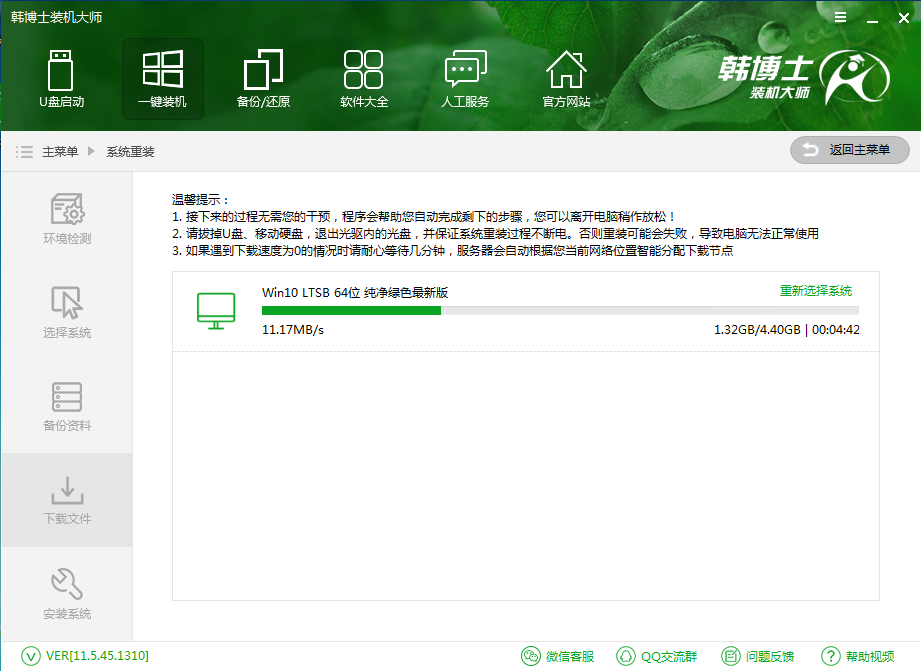
Task: Open the 选择系统 sidebar step
Action: coord(66,318)
